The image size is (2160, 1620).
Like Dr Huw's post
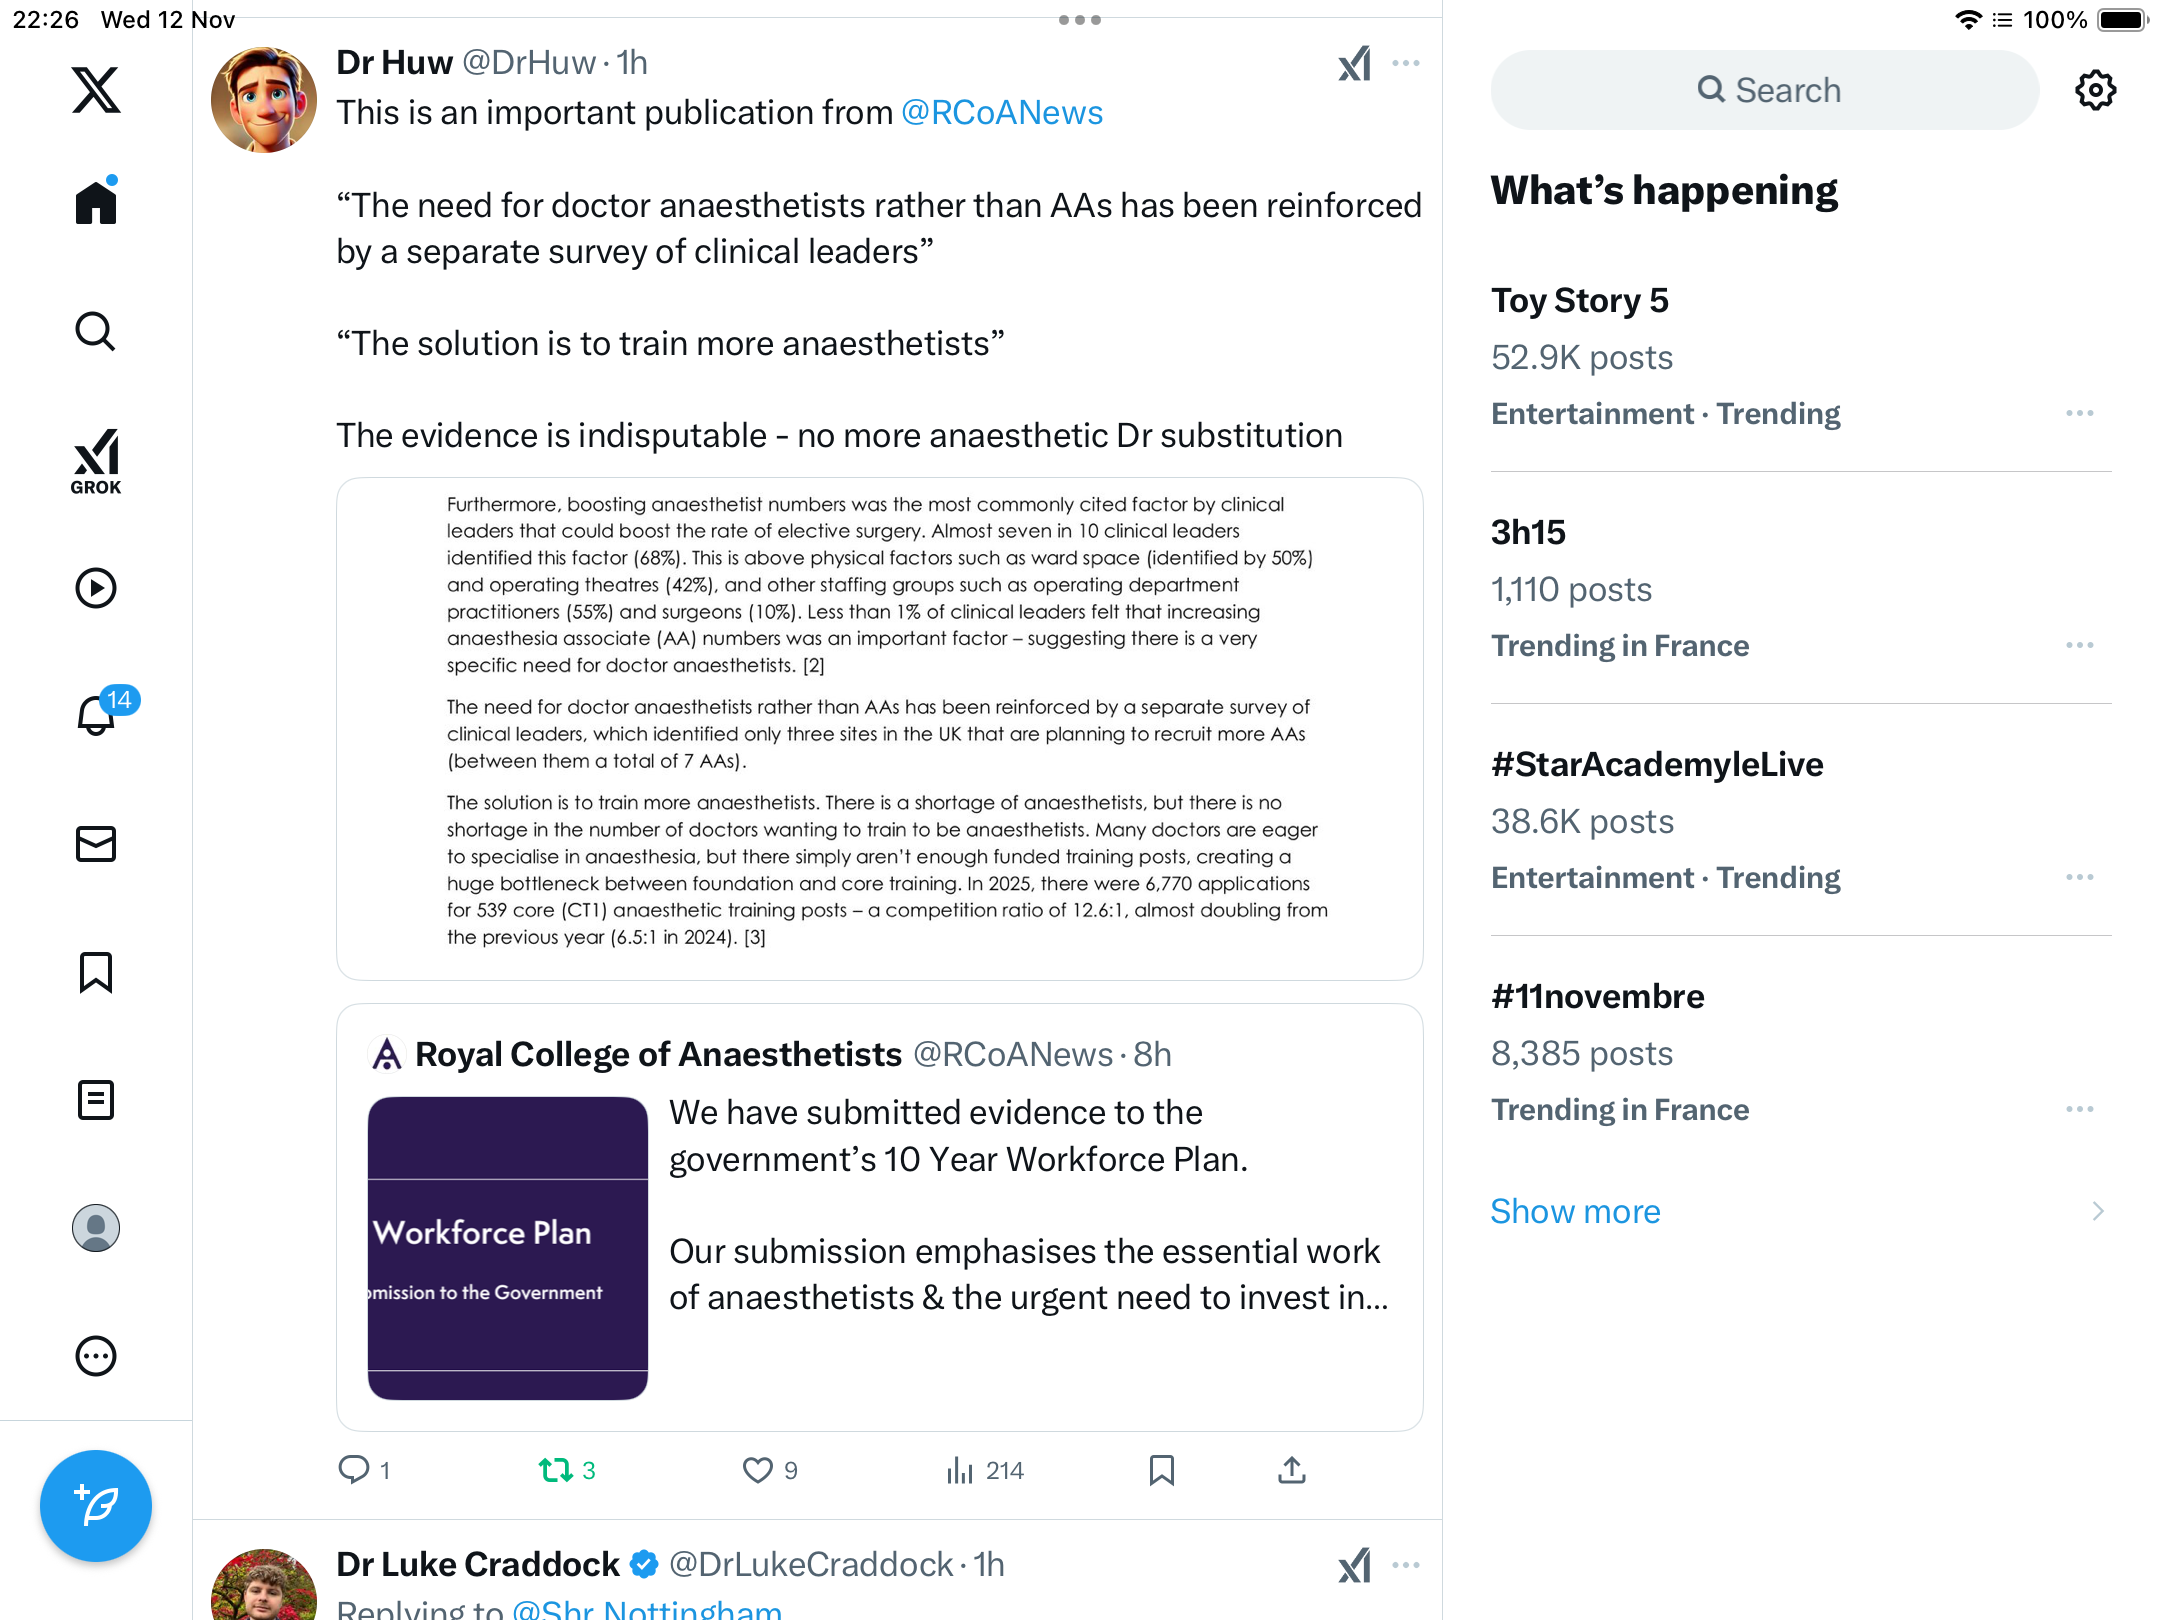758,1470
